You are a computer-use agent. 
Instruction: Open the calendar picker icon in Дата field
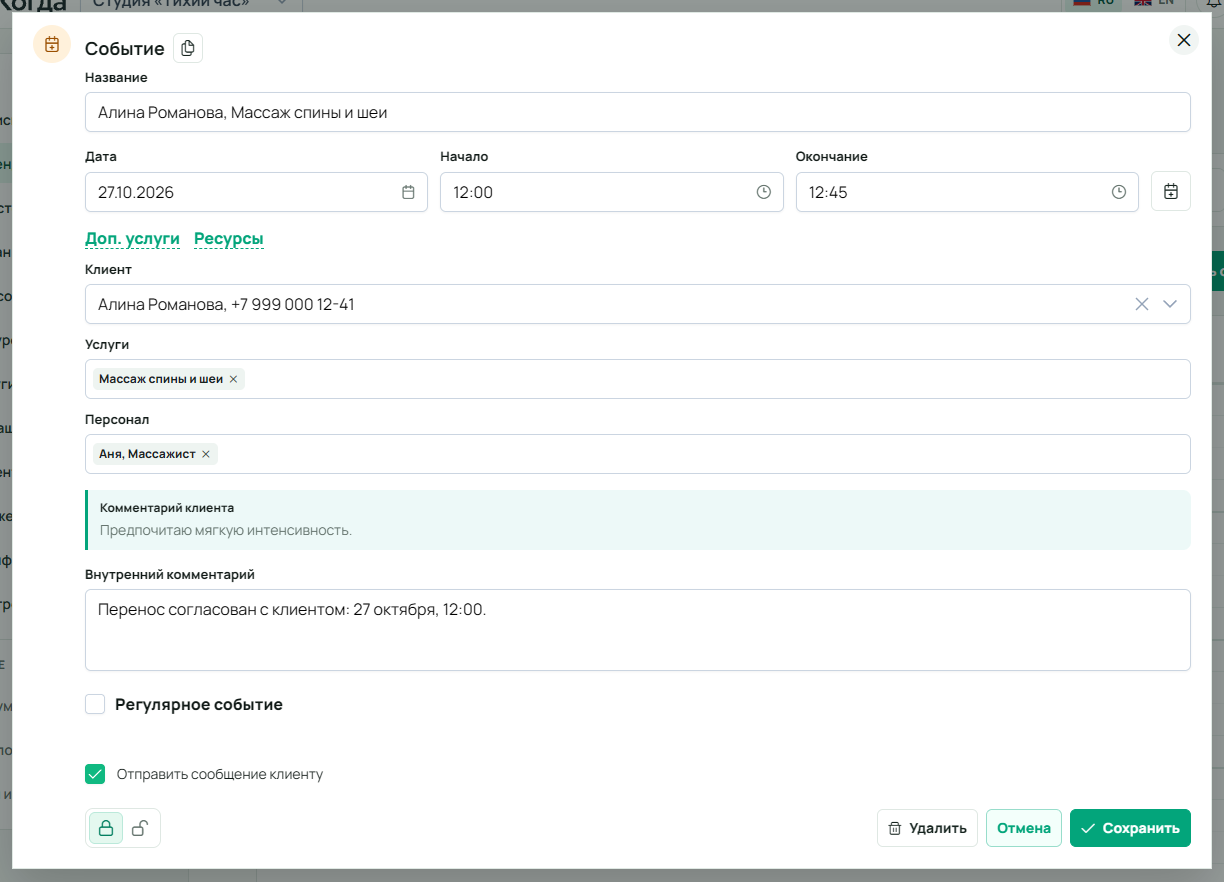coord(408,192)
